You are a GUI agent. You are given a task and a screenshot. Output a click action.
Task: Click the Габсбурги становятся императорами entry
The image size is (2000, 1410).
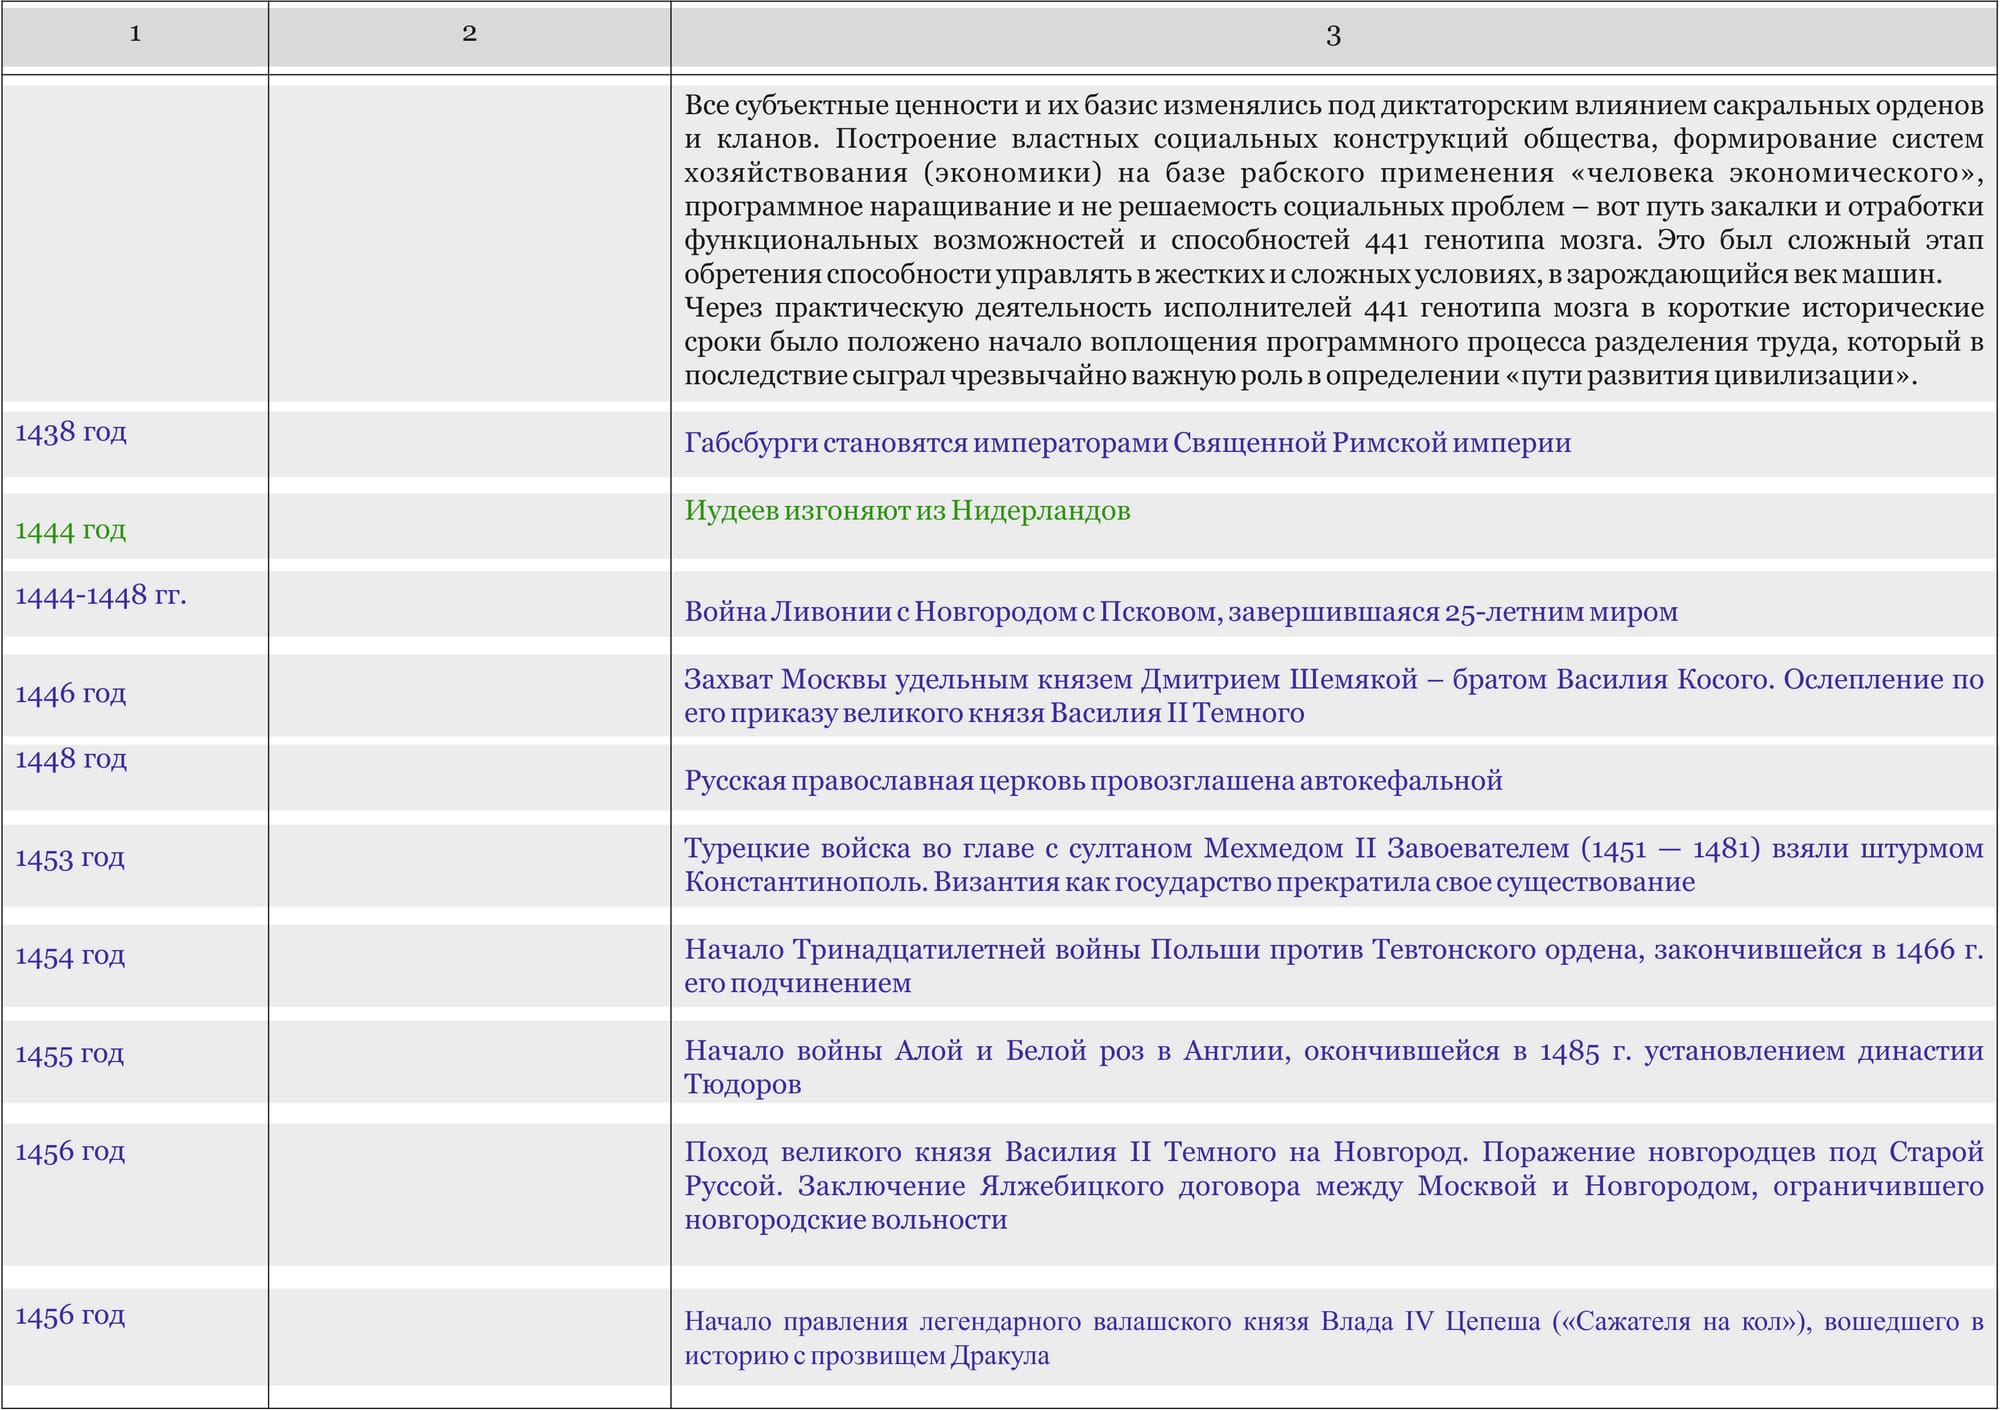(x=1128, y=443)
